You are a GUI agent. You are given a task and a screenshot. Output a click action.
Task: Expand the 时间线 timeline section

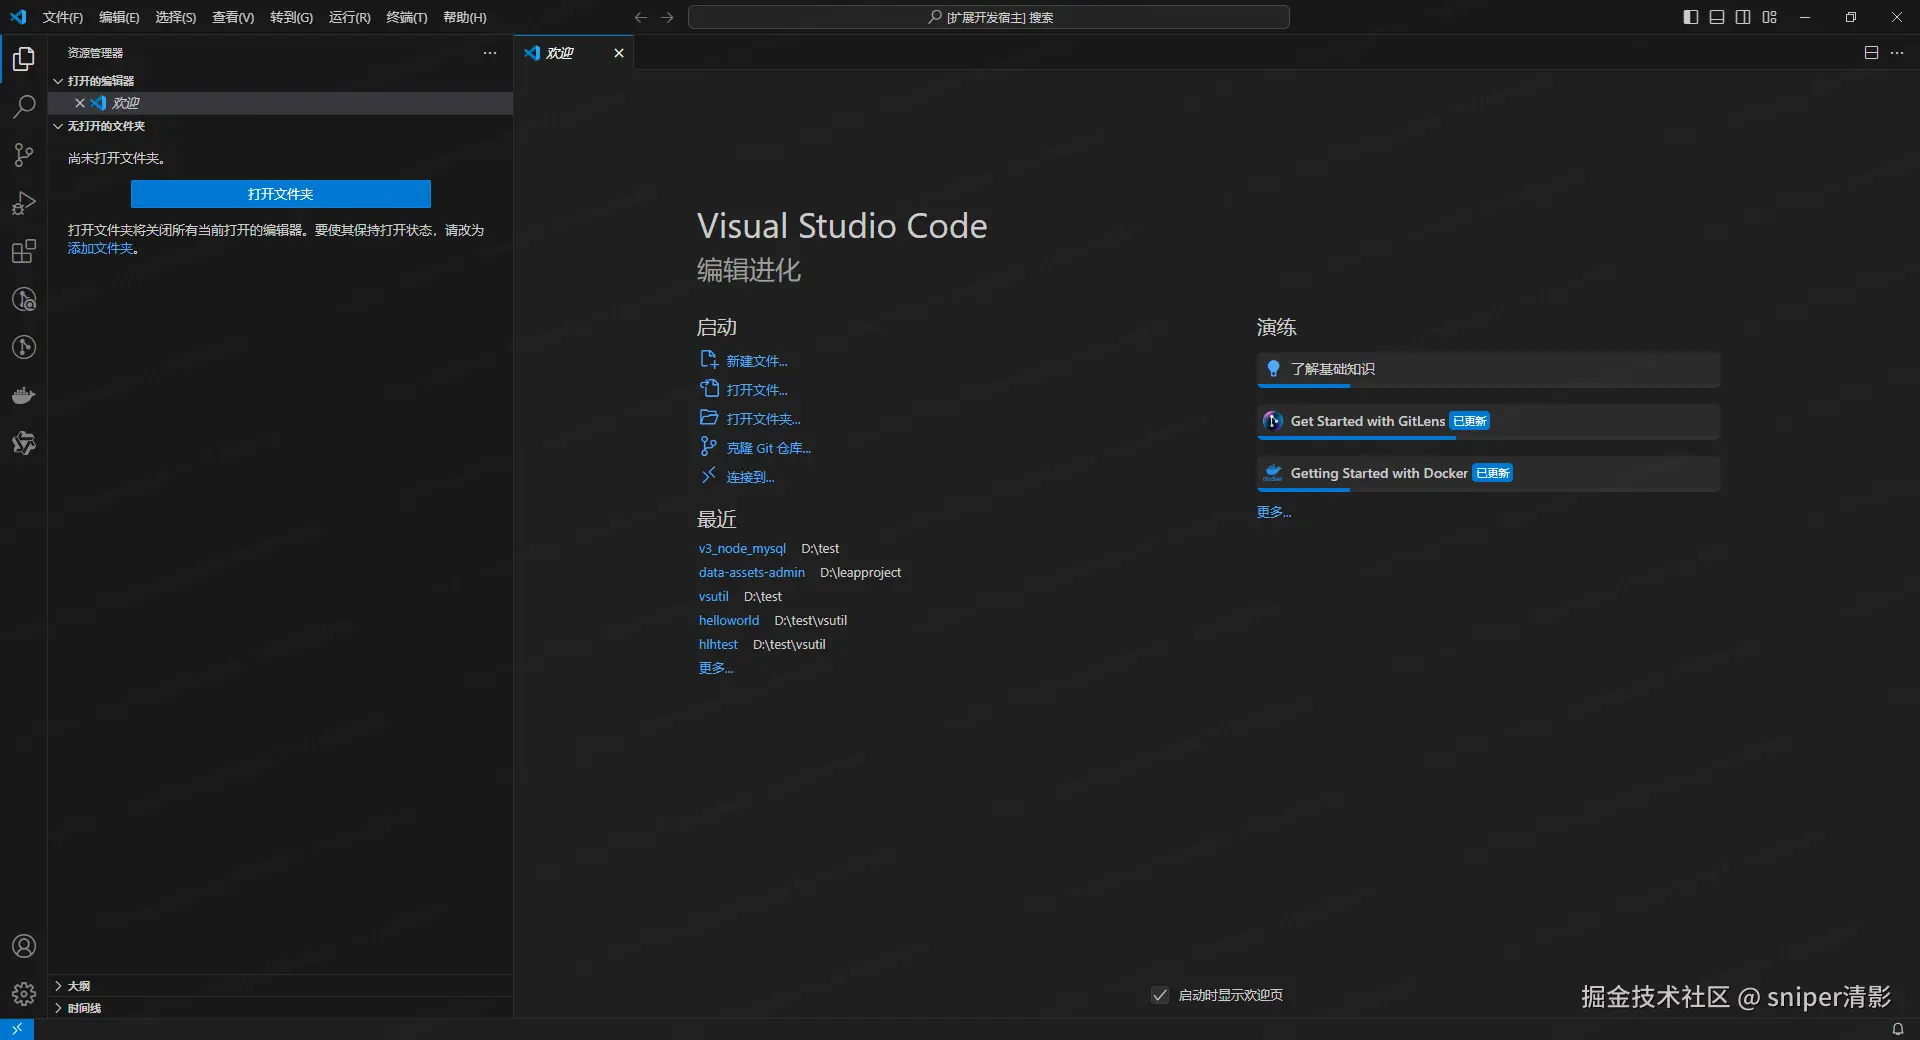[84, 1008]
